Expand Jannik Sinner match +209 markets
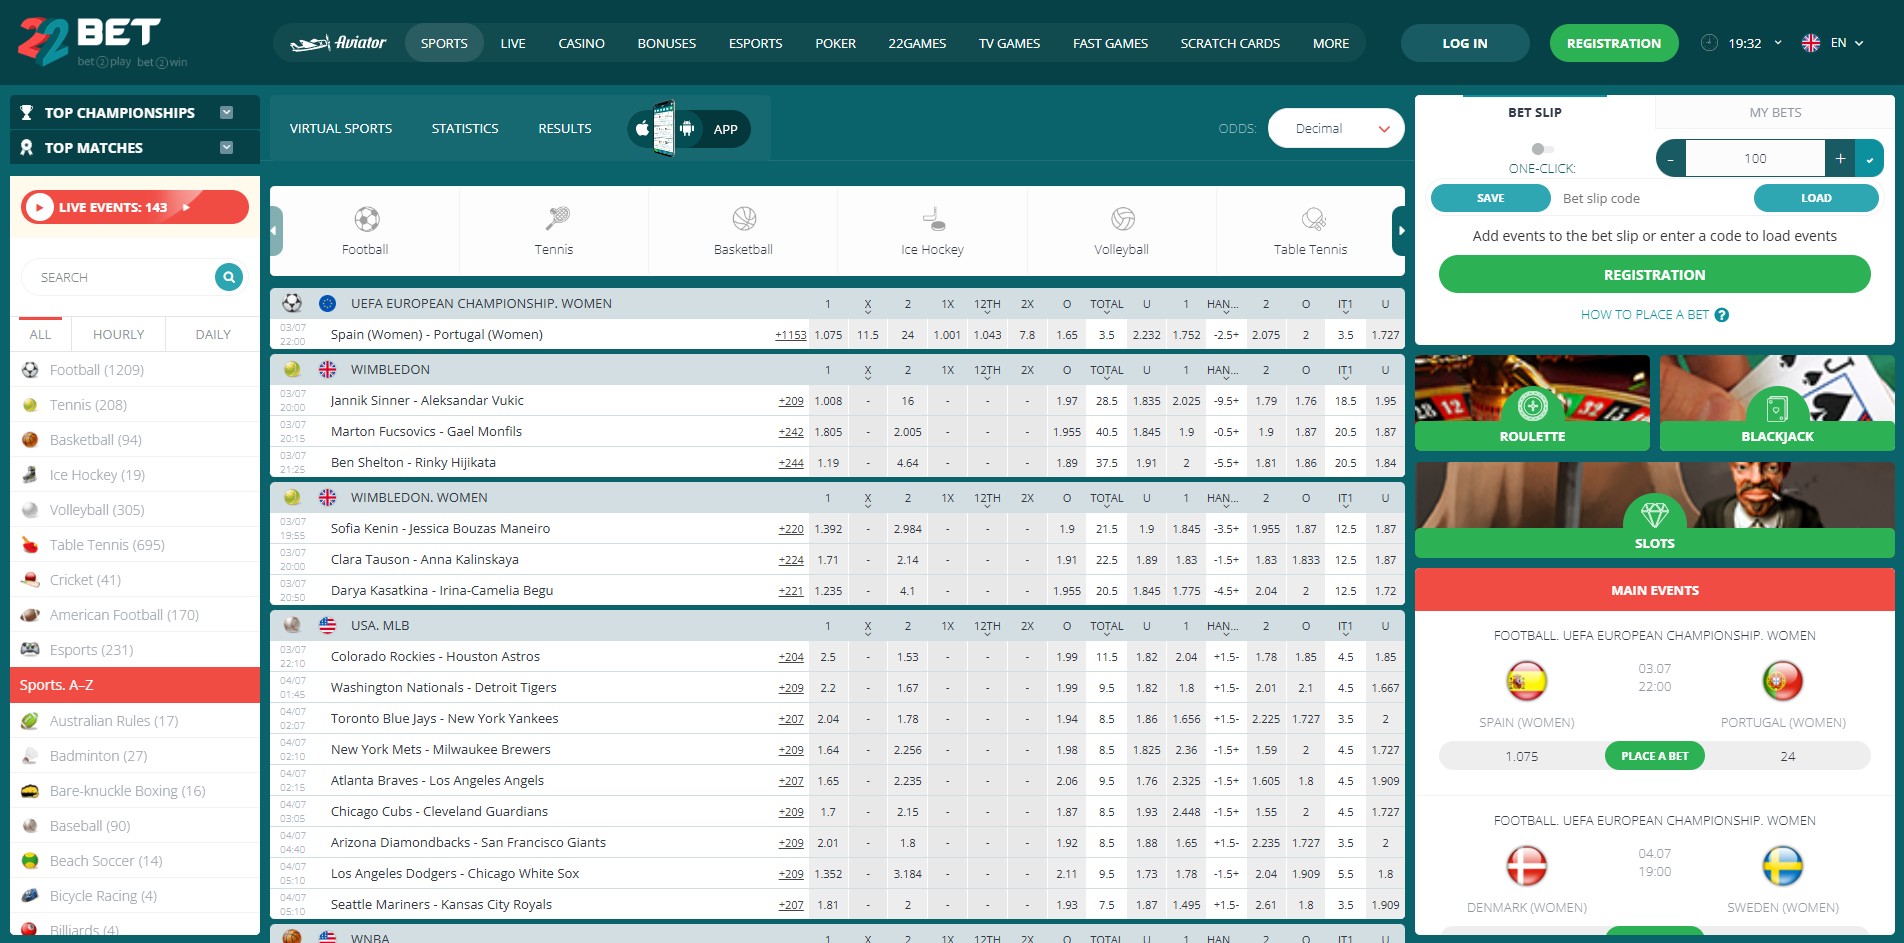 click(791, 401)
